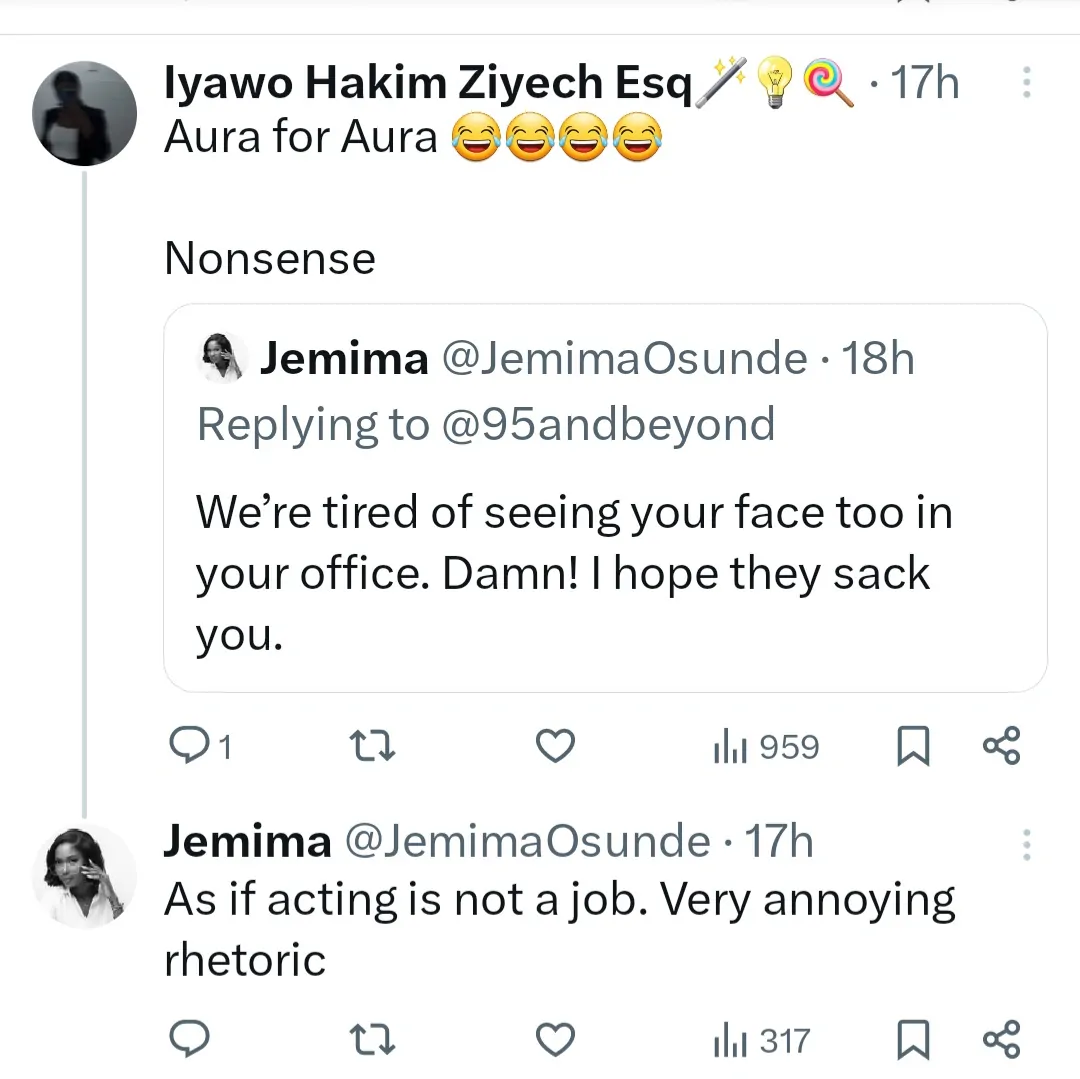The height and width of the screenshot is (1079, 1080).
Task: Share the "Aura for Aura" tweet
Action: (x=1001, y=747)
